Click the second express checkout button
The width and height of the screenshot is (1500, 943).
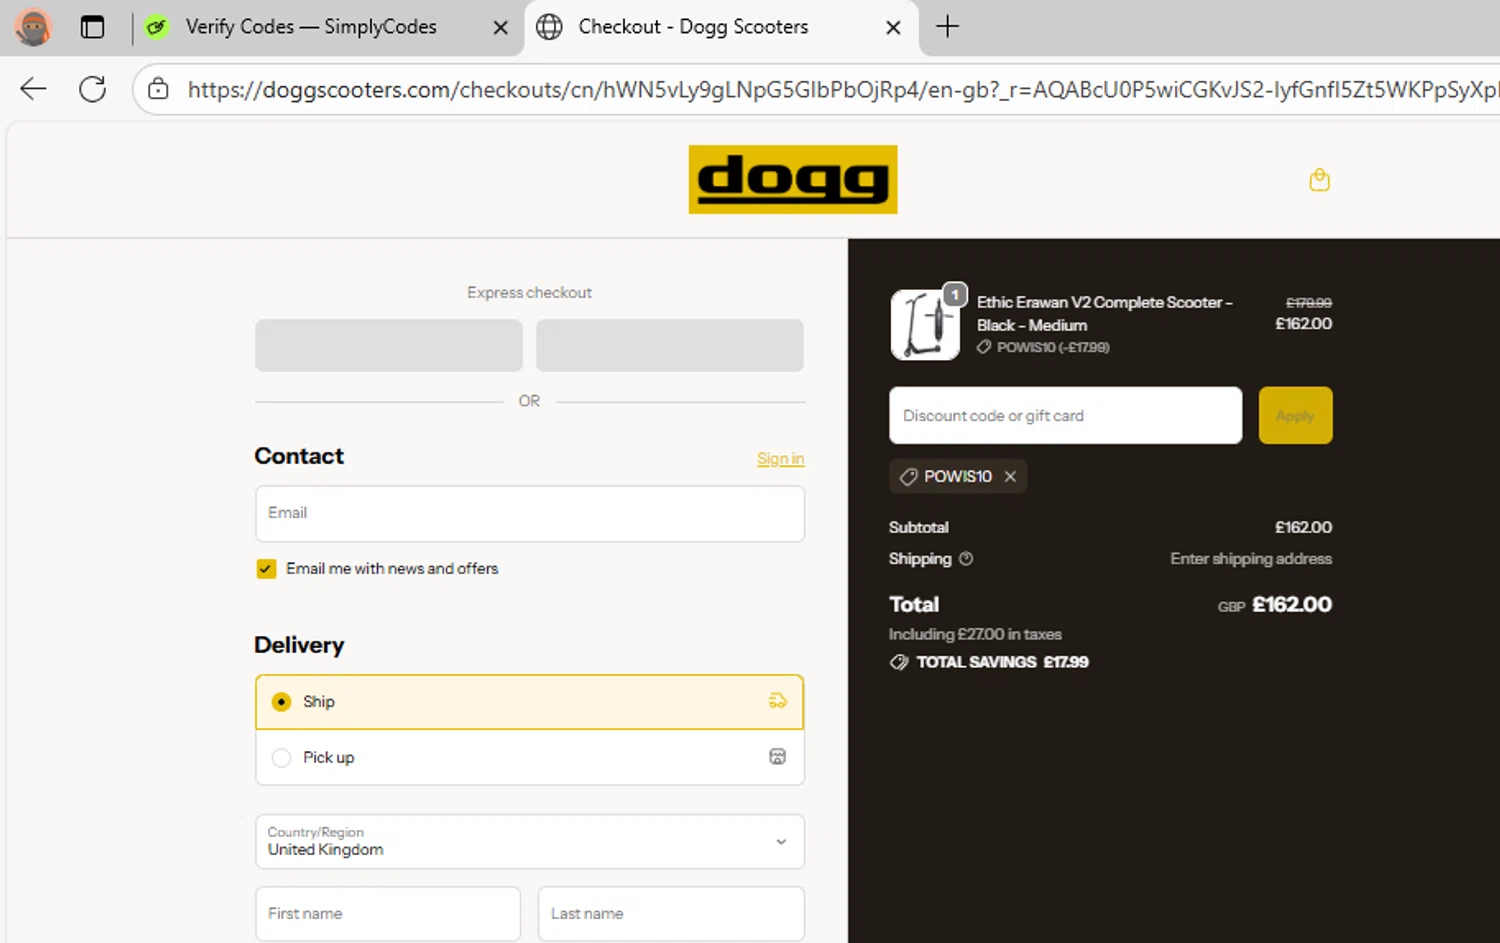669,345
